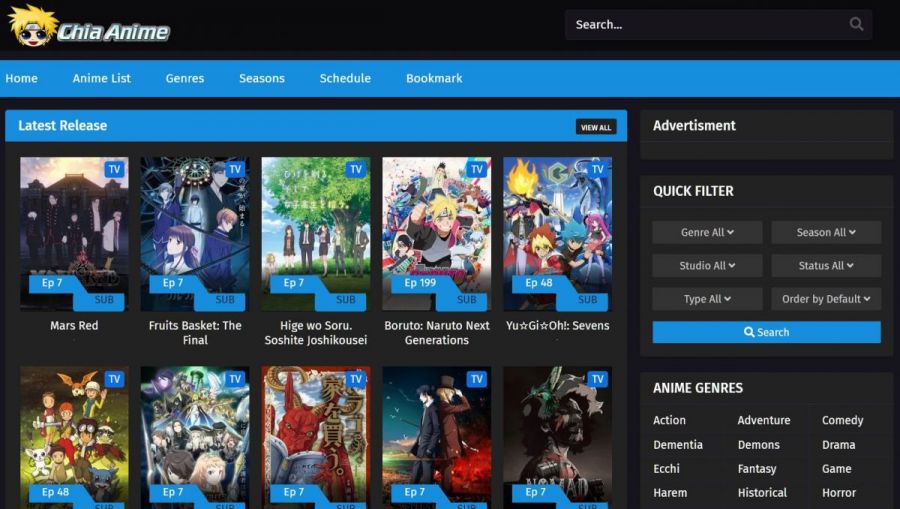Image resolution: width=900 pixels, height=509 pixels.
Task: Expand the Status All dropdown
Action: tap(826, 266)
